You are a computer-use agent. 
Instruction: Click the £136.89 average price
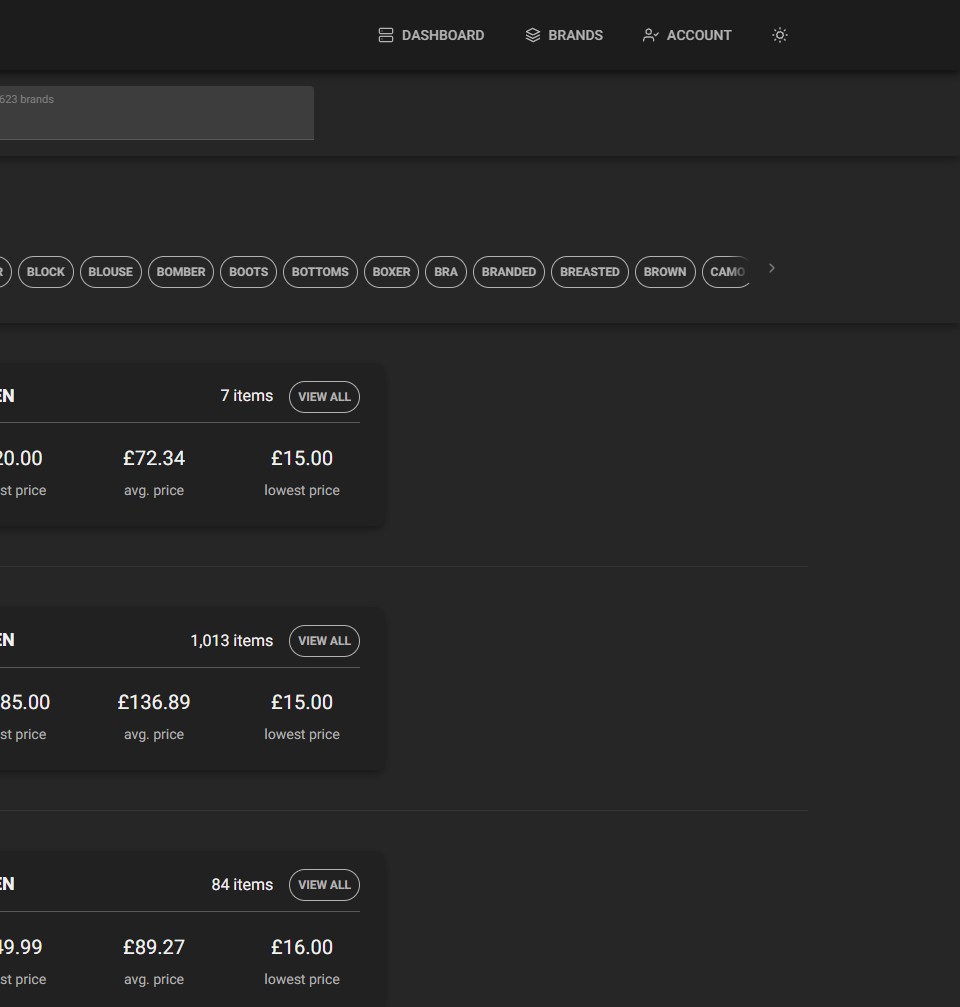154,702
